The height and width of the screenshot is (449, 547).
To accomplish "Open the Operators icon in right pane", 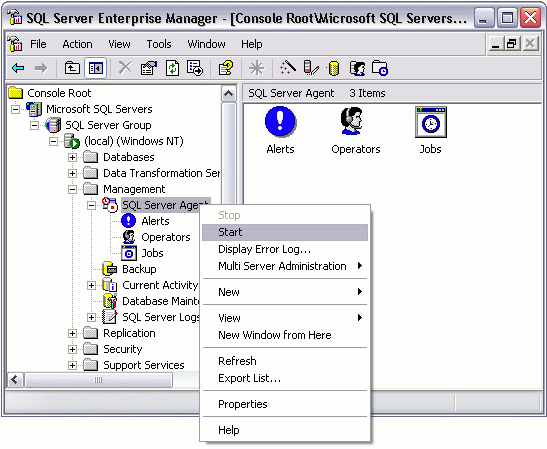I will (x=355, y=130).
